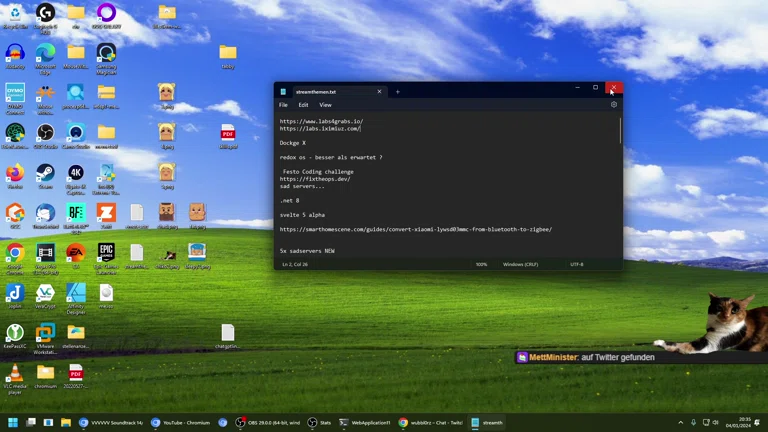
Task: Add a new tab in Notepad
Action: pos(397,92)
